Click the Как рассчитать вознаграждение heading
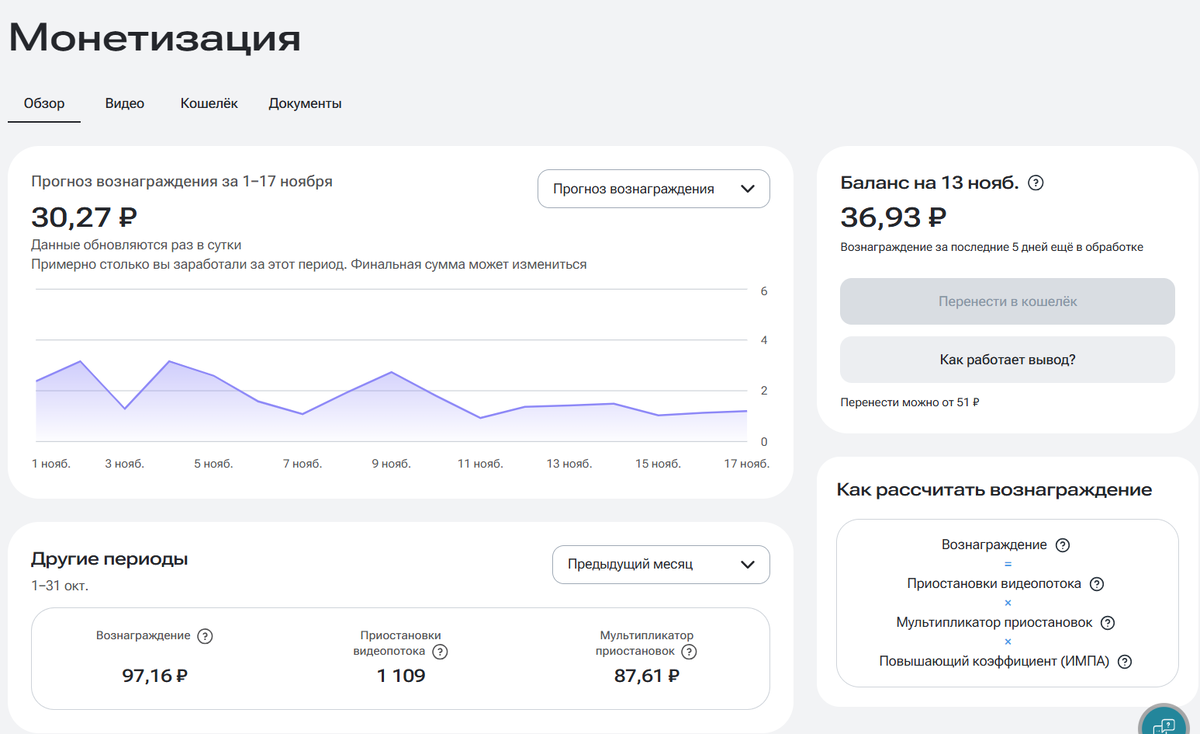This screenshot has height=734, width=1200. 994,490
